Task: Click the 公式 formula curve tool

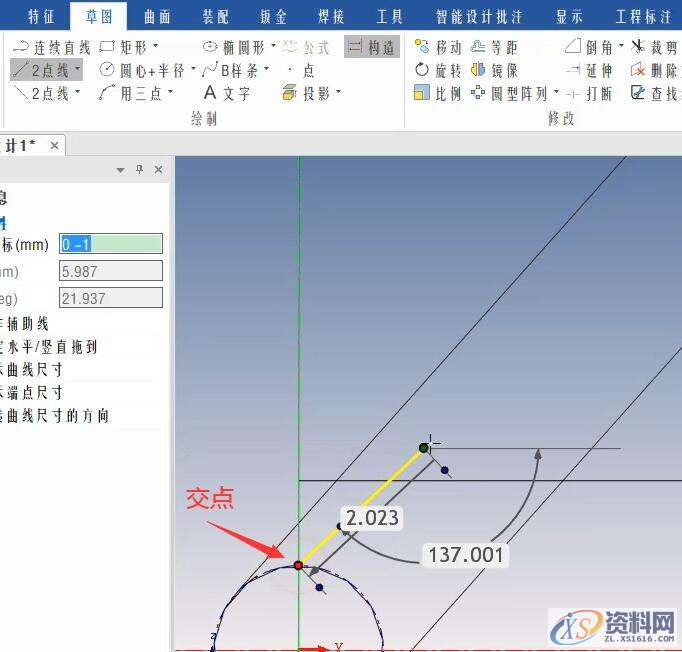Action: pyautogui.click(x=306, y=47)
